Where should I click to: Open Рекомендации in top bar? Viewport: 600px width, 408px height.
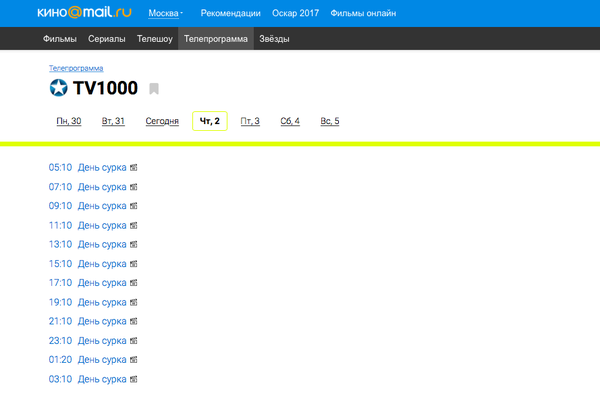(230, 13)
